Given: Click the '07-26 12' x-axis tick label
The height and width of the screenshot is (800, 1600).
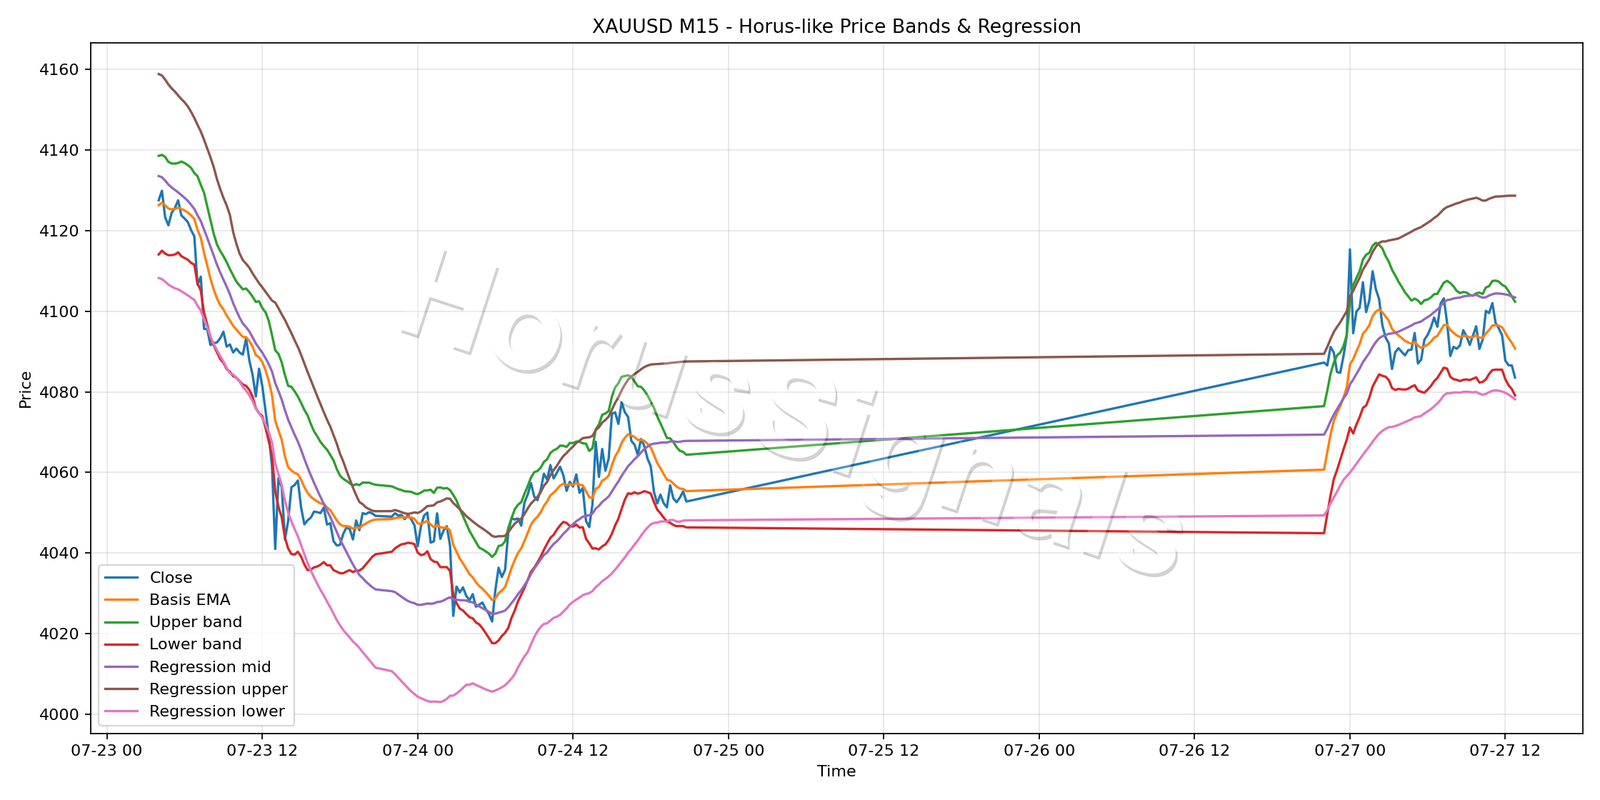Looking at the screenshot, I should click(x=1194, y=750).
